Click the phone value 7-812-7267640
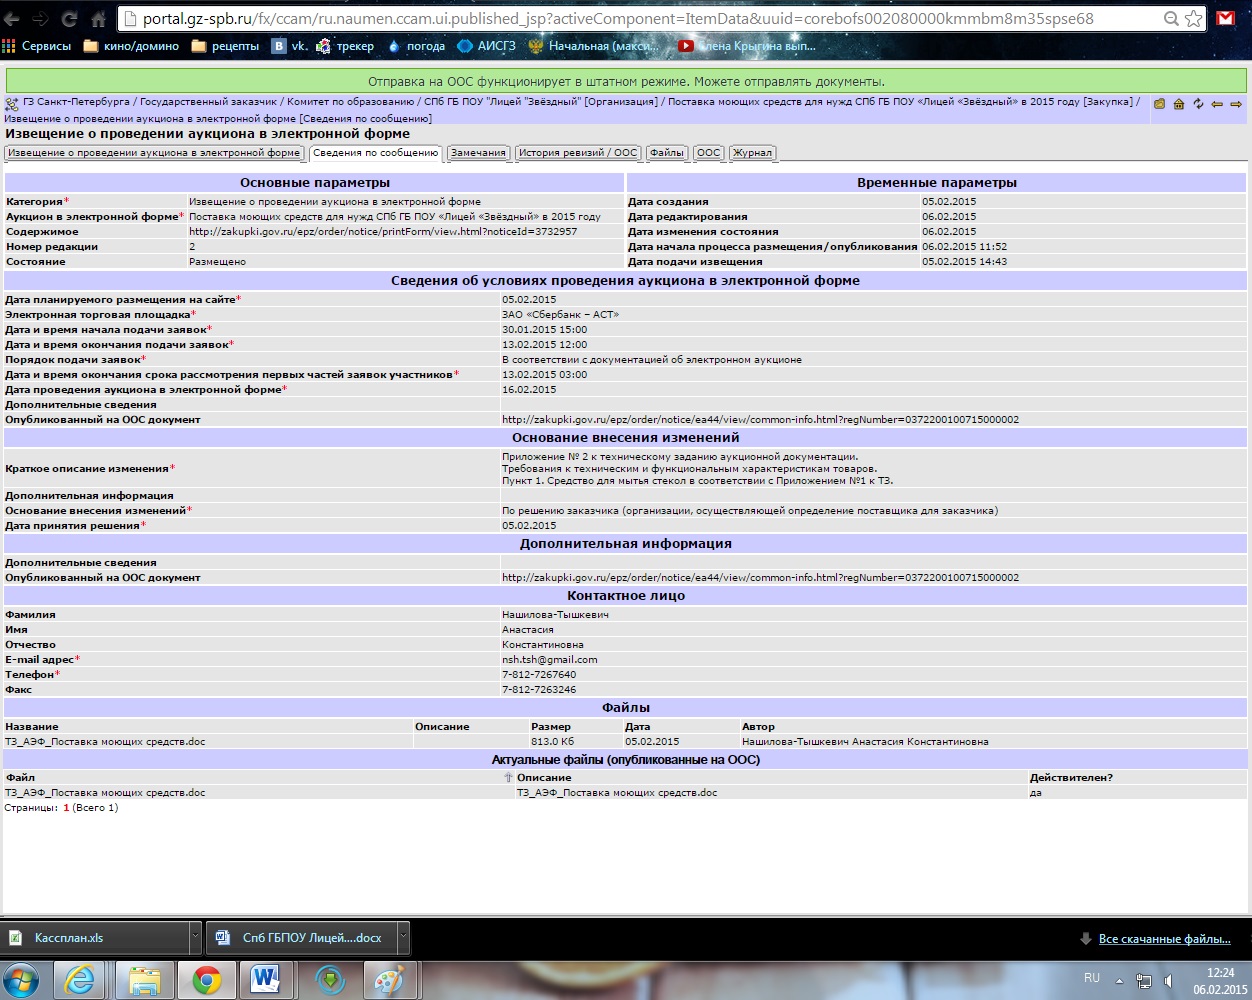 539,675
